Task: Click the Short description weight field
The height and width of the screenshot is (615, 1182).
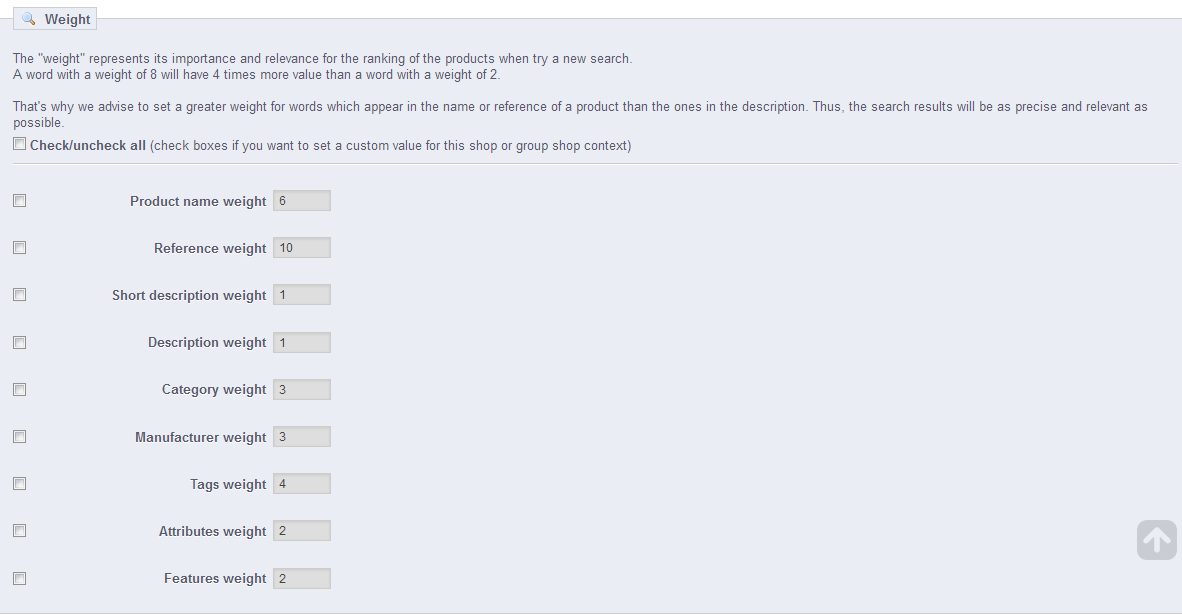Action: pyautogui.click(x=301, y=295)
